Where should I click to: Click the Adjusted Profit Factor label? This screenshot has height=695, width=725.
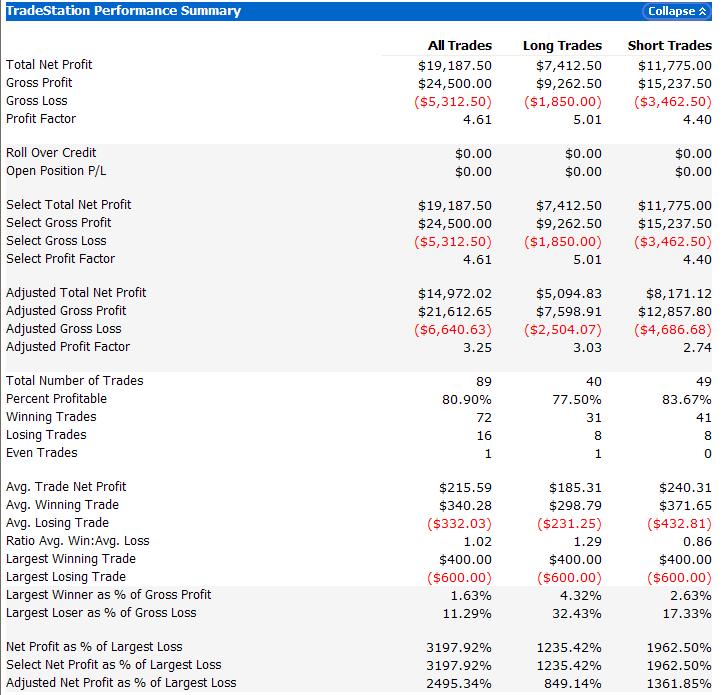click(68, 347)
